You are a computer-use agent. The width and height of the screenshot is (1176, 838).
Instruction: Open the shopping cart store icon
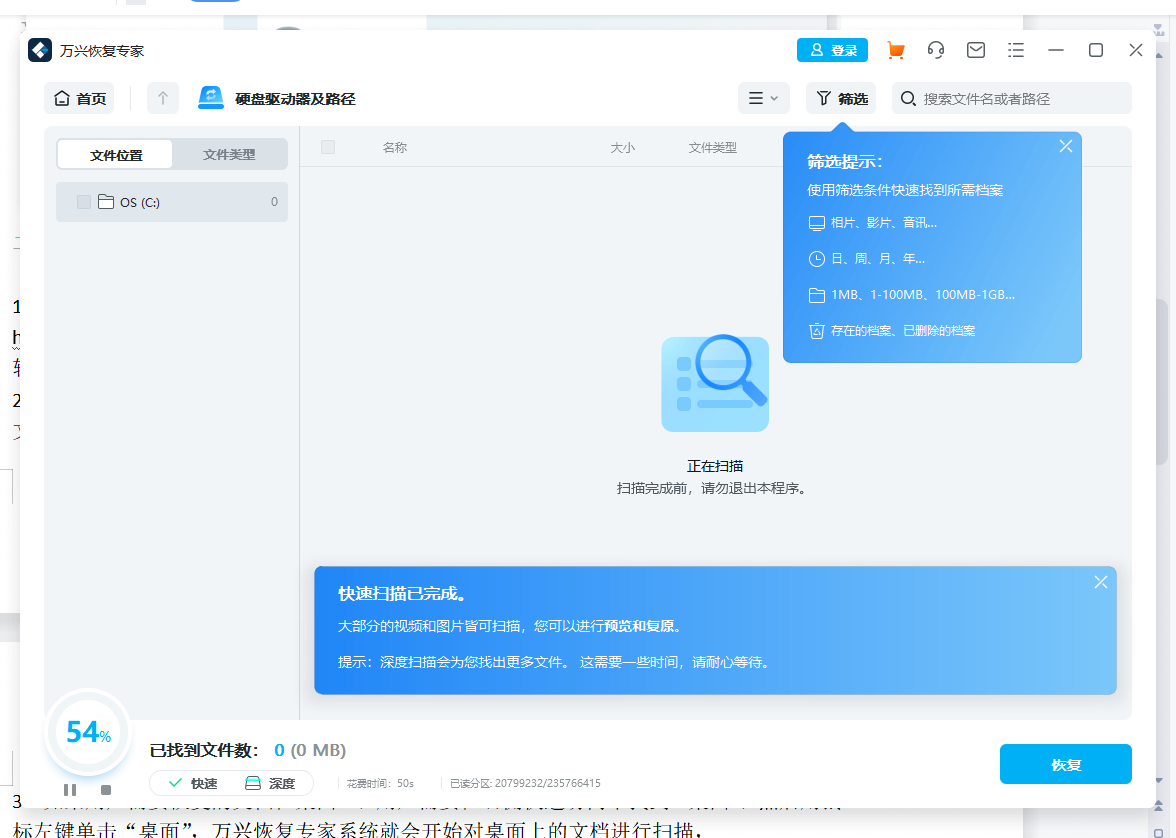pyautogui.click(x=895, y=49)
